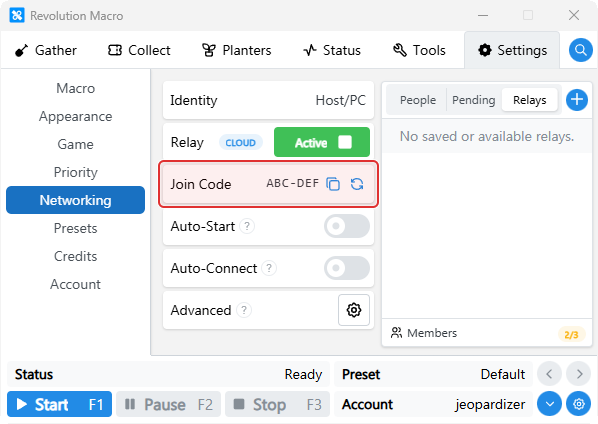This screenshot has width=598, height=424.
Task: Switch to the Status tab
Action: (x=332, y=50)
